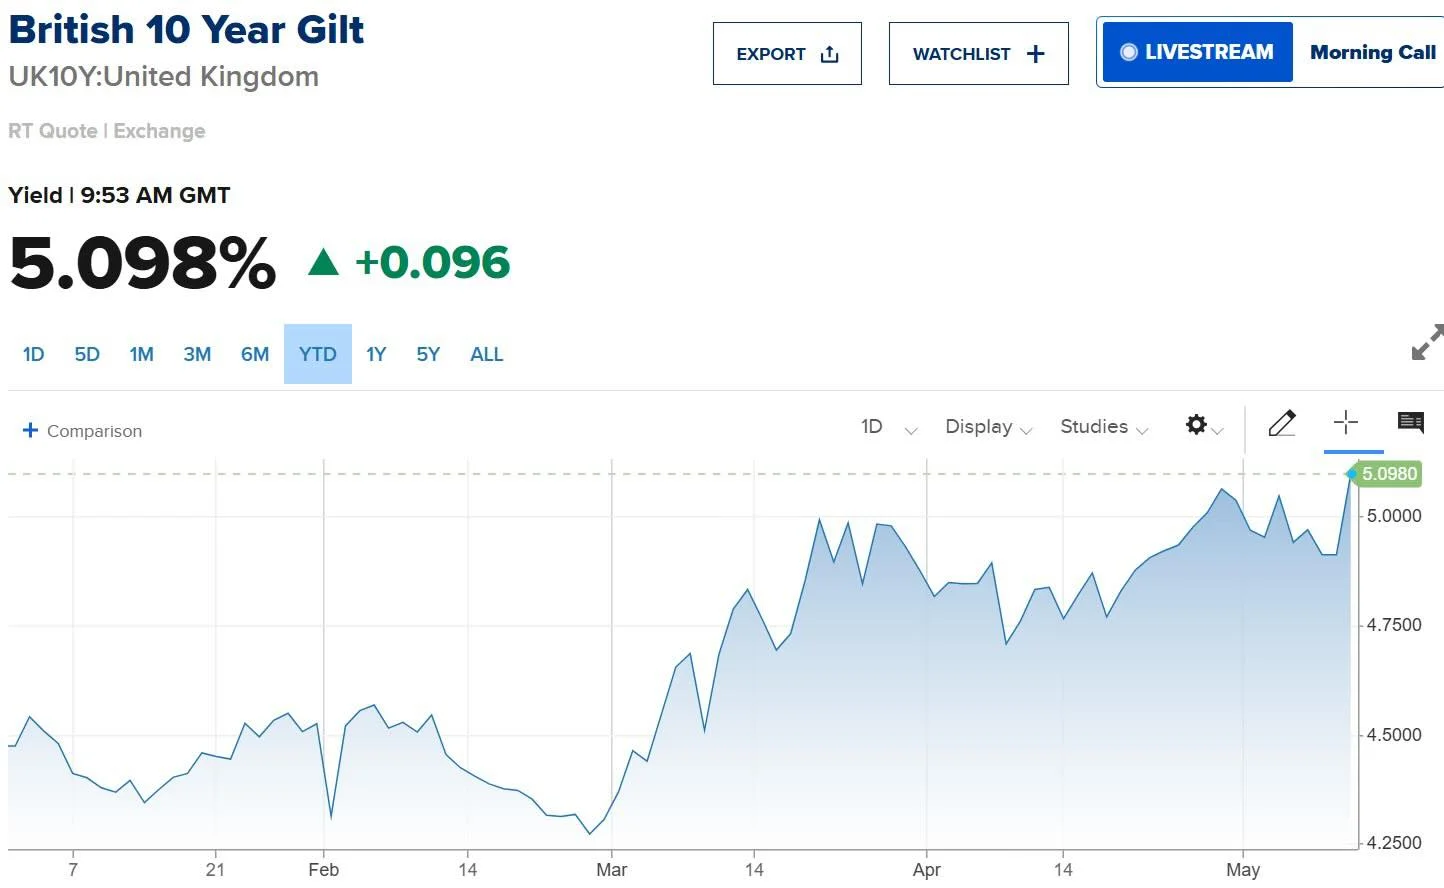Click the 21 label on the date axis
The height and width of the screenshot is (888, 1444).
(215, 870)
